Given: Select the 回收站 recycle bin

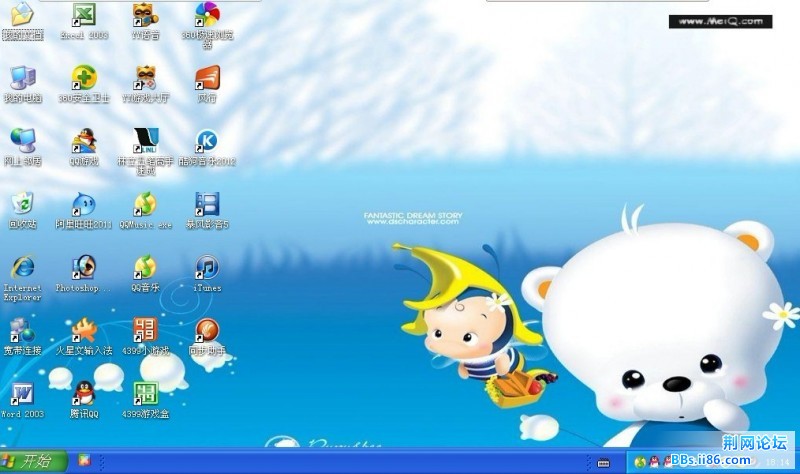Looking at the screenshot, I should pos(22,204).
